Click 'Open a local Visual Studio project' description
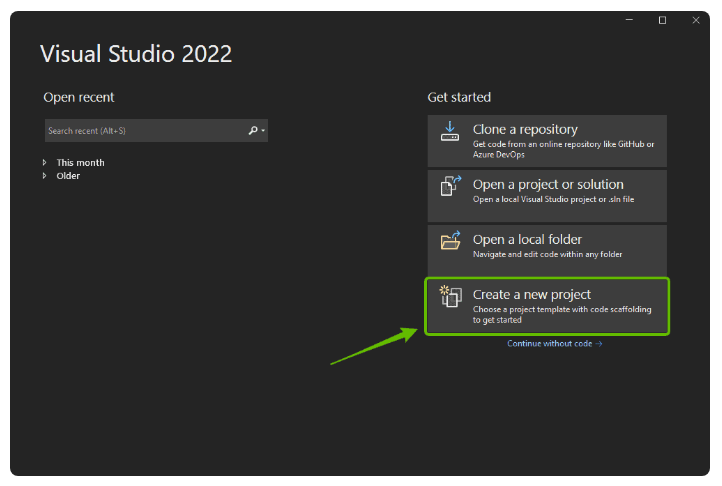The width and height of the screenshot is (722, 486). tap(553, 199)
